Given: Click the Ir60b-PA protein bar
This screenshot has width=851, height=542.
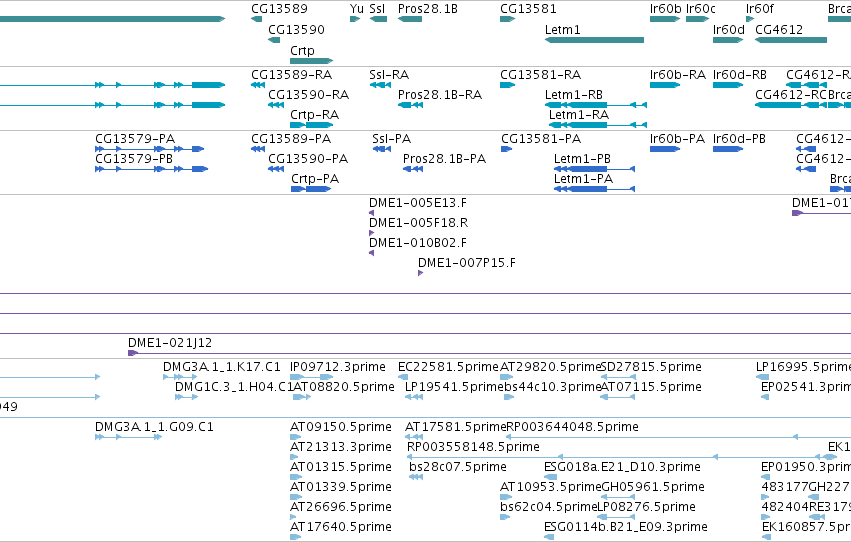Looking at the screenshot, I should coord(665,149).
